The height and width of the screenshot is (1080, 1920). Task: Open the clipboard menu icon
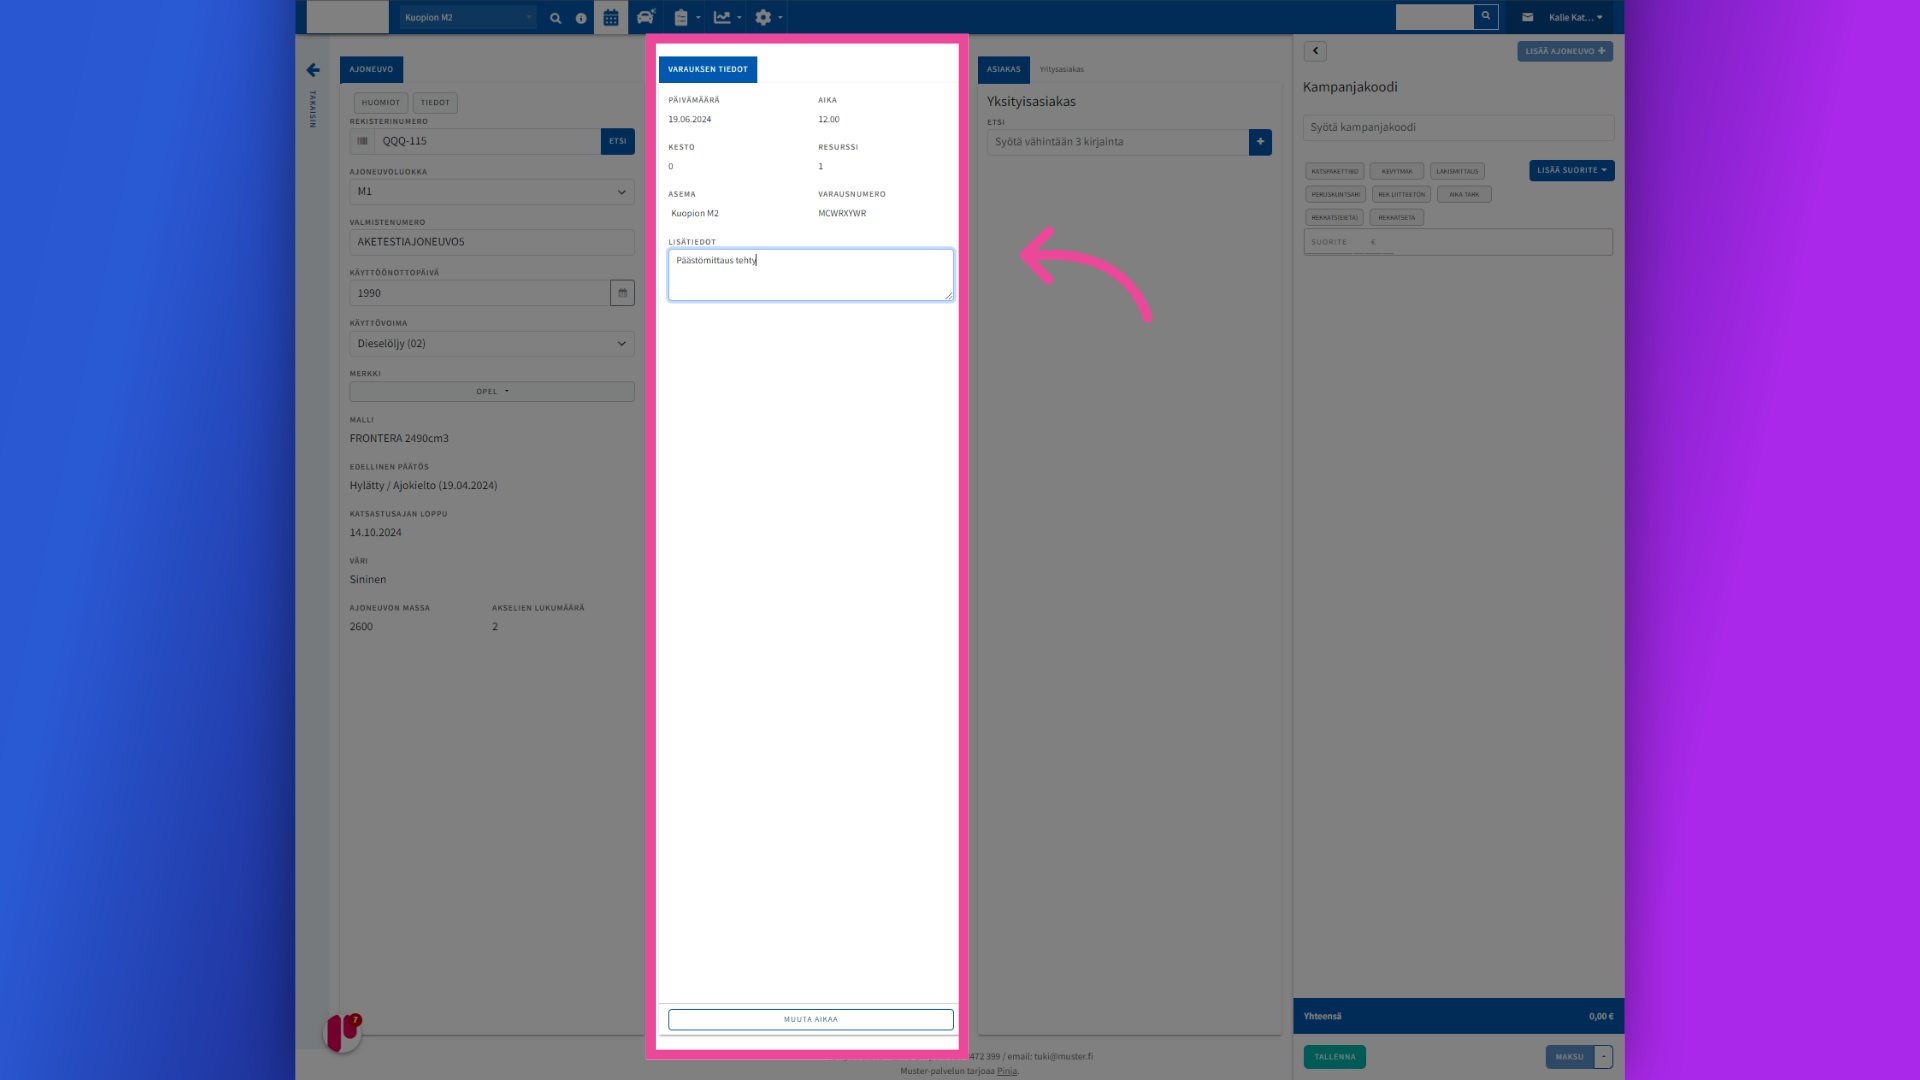[x=686, y=17]
